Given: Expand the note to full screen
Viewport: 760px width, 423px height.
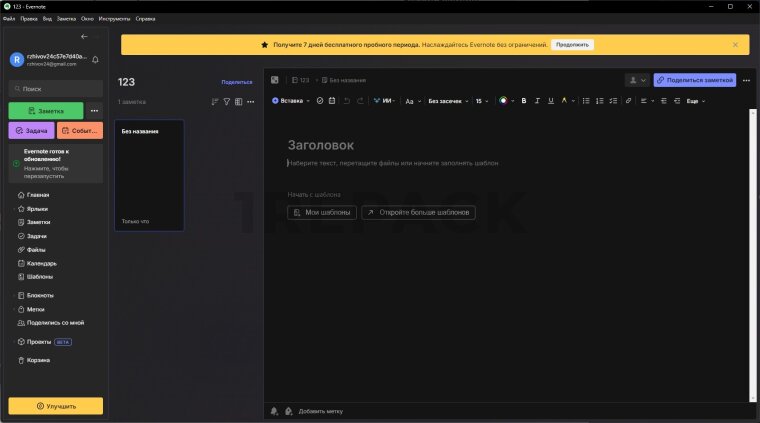Looking at the screenshot, I should coord(275,80).
